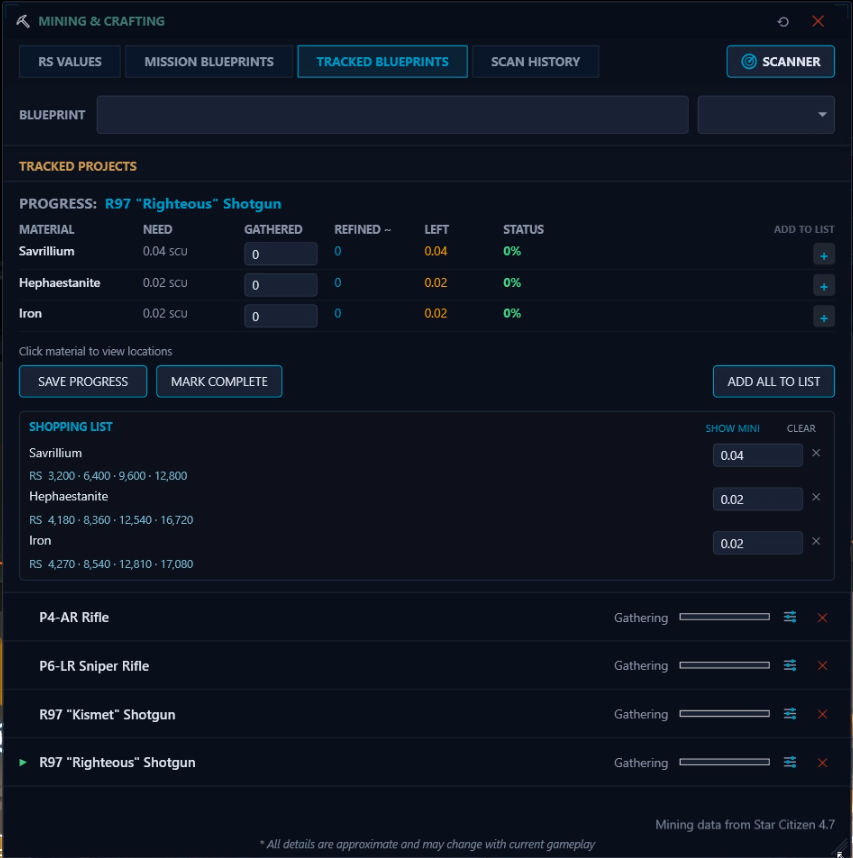
Task: Delete R97 Righteous Shotgun tracked project
Action: click(x=822, y=763)
